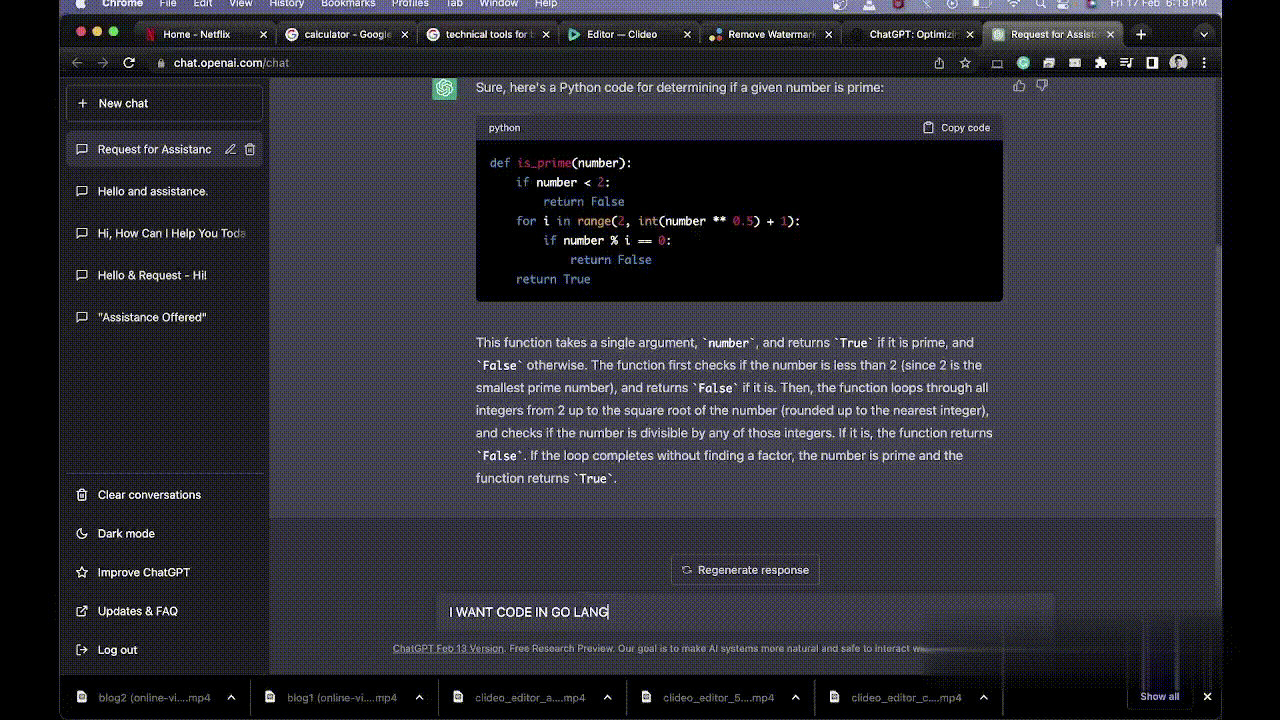Open Chrome extensions puzzle icon

[1101, 63]
